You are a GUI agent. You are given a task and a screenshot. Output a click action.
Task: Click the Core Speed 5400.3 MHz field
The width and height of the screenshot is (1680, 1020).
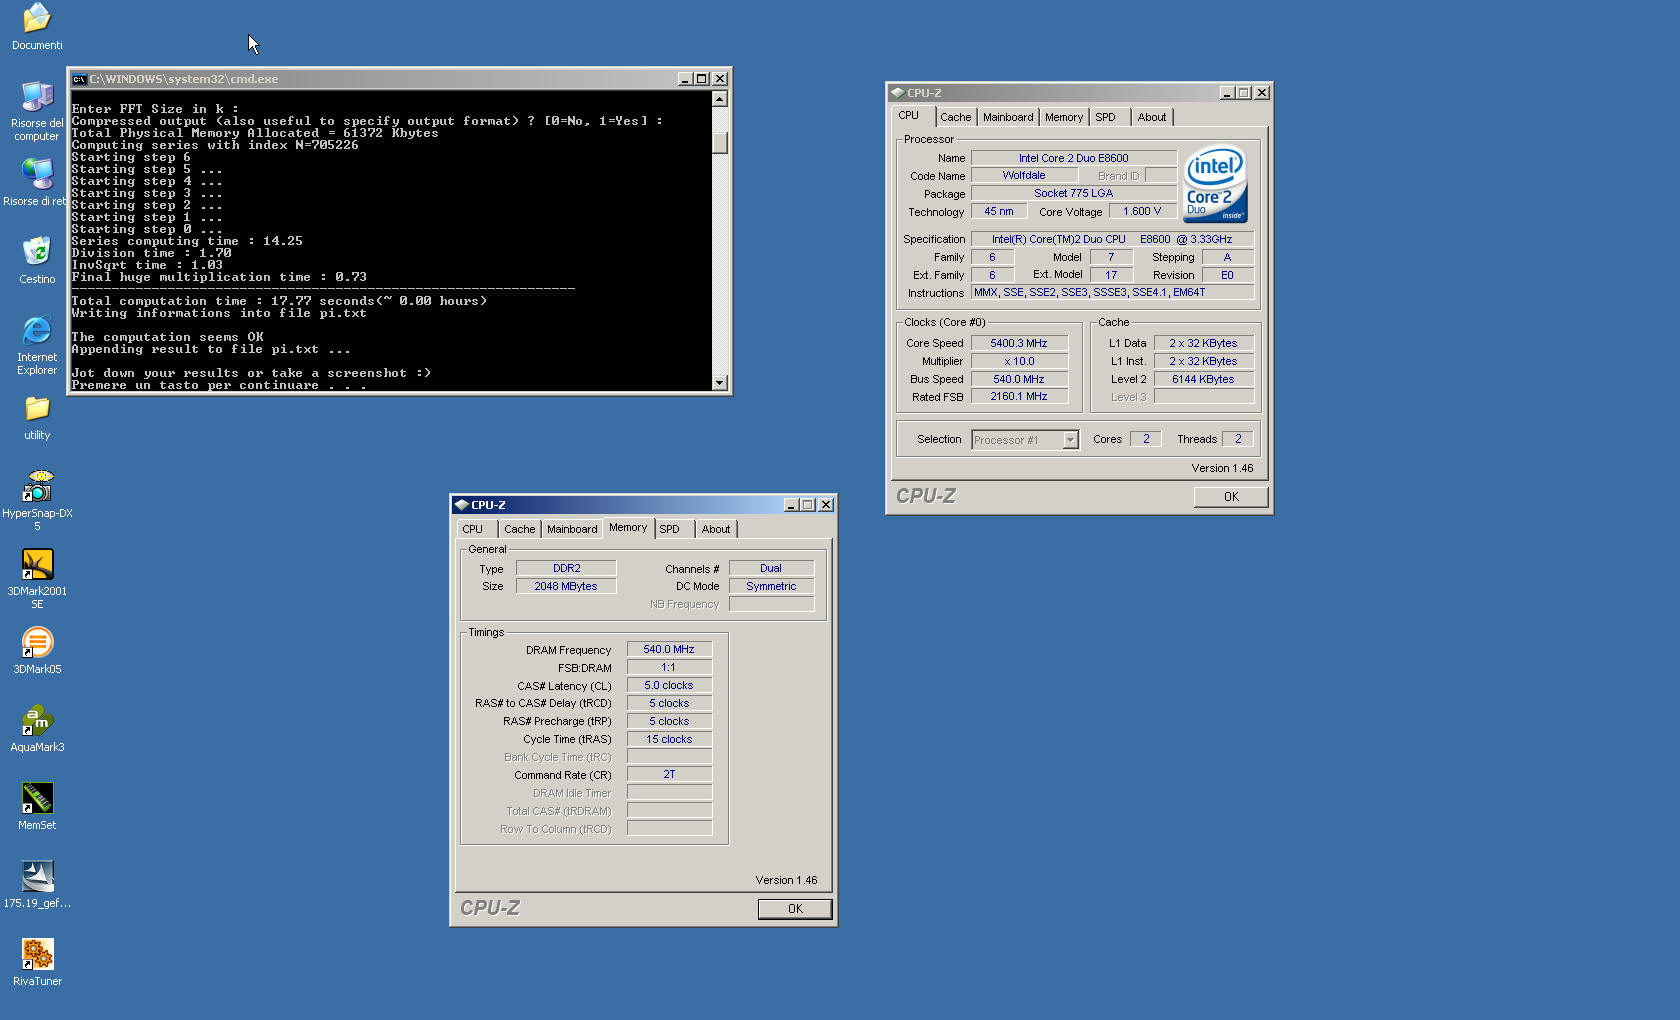click(1019, 343)
